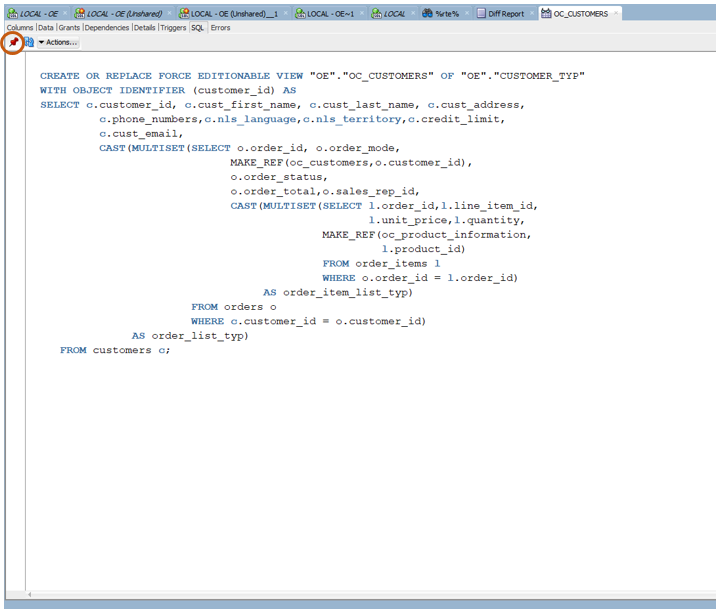Viewport: 722px width, 612px height.
Task: Click "FROM customers c;" line
Action: pyautogui.click(x=115, y=350)
